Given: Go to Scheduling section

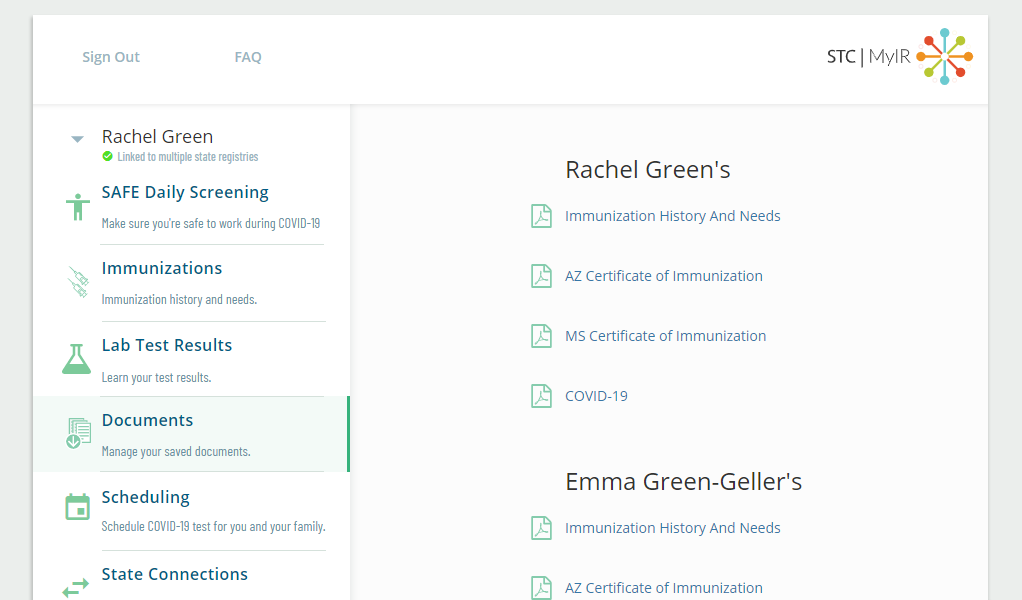Looking at the screenshot, I should click(146, 497).
